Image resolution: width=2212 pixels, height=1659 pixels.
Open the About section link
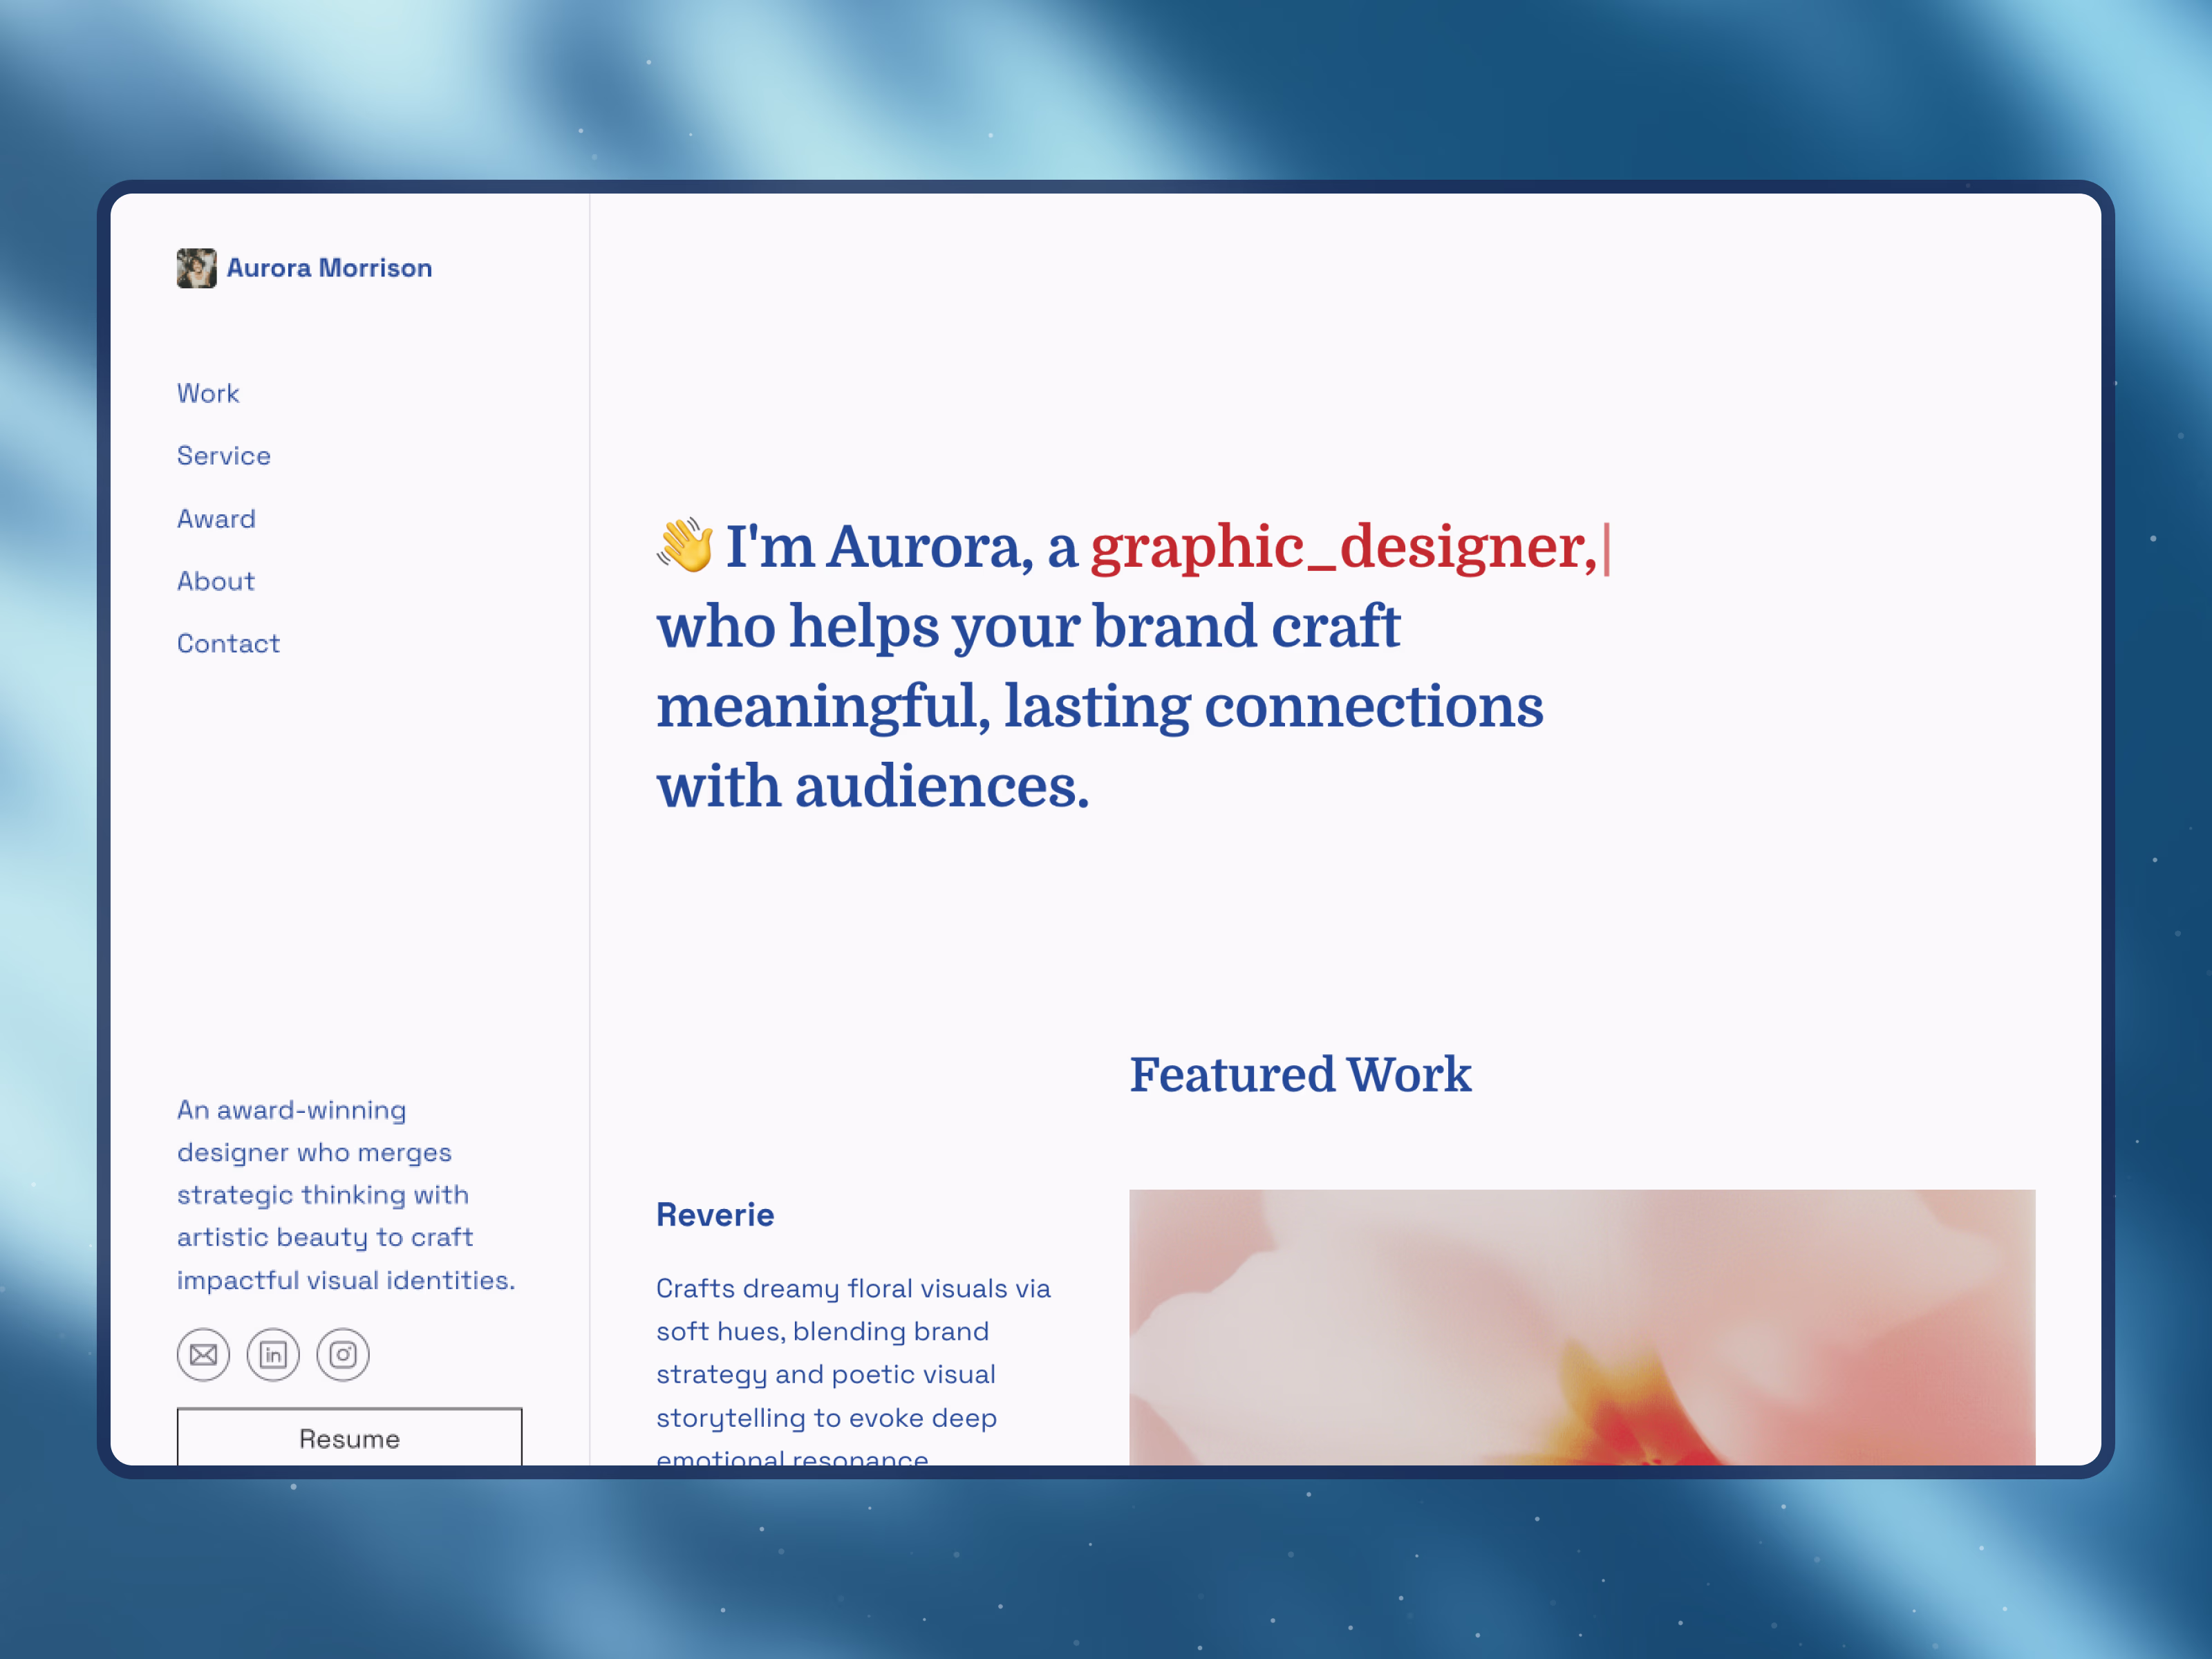point(216,581)
